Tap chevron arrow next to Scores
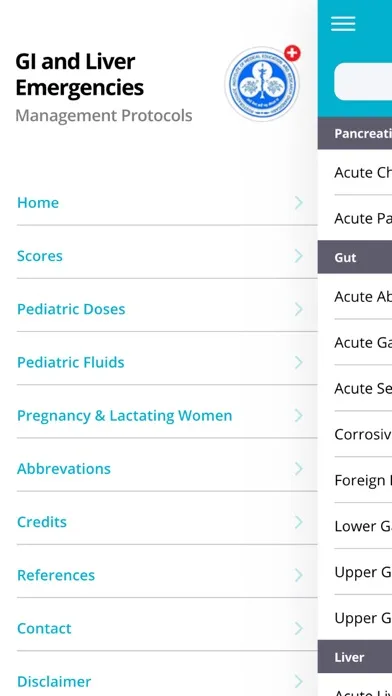Screen dimensions: 392x696 click(299, 256)
